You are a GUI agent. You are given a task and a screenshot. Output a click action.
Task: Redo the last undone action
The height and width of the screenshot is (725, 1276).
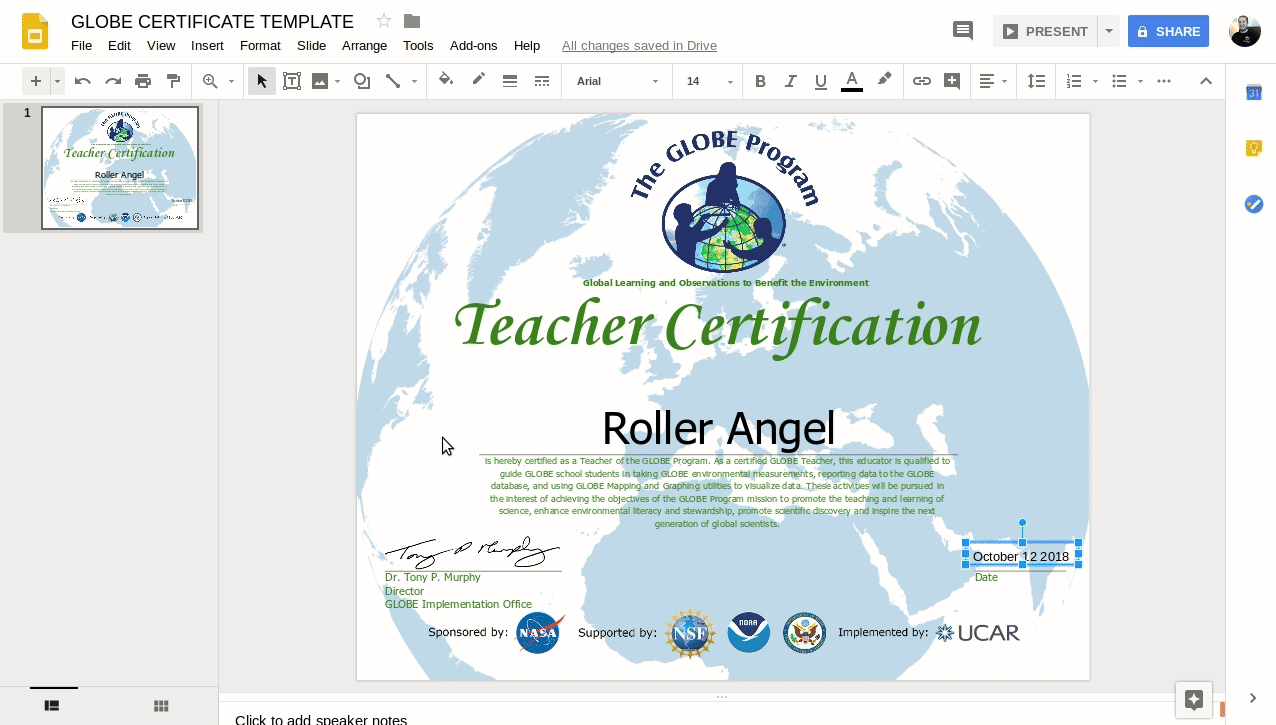113,81
